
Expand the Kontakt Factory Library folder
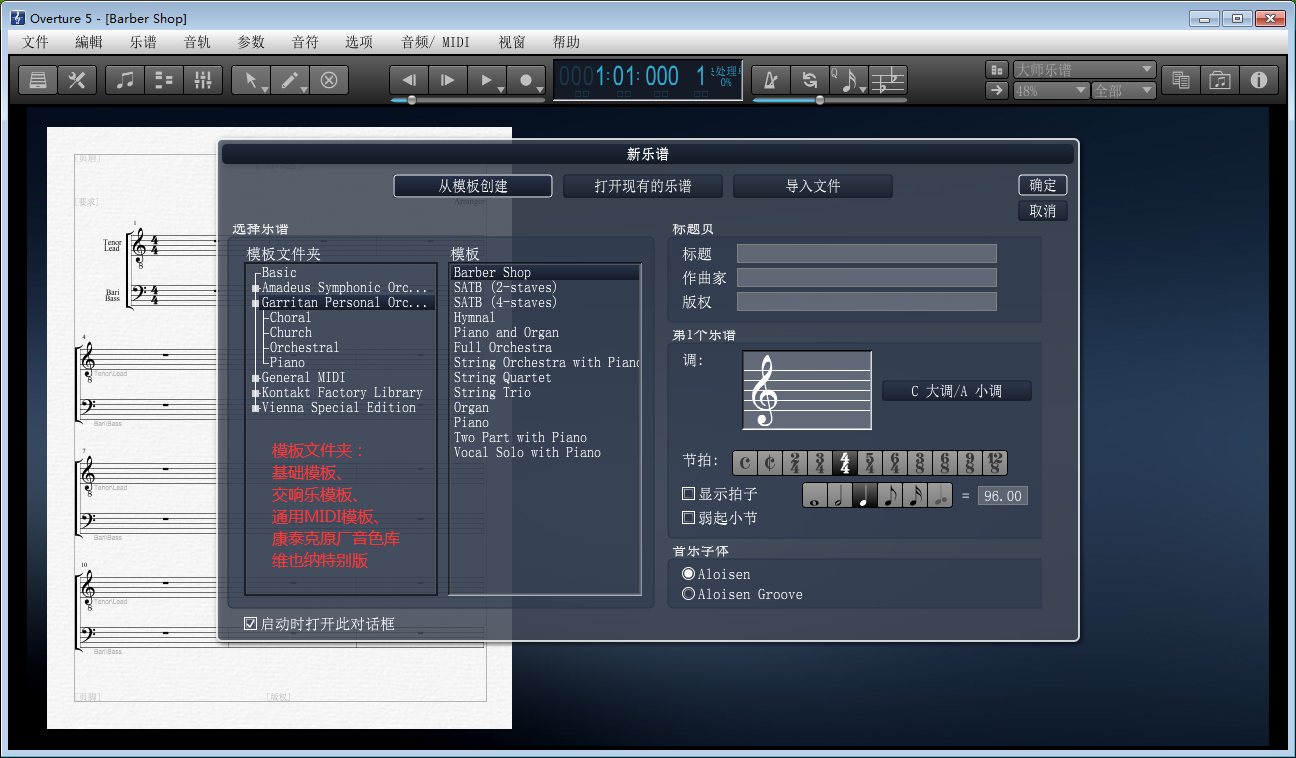(x=256, y=393)
